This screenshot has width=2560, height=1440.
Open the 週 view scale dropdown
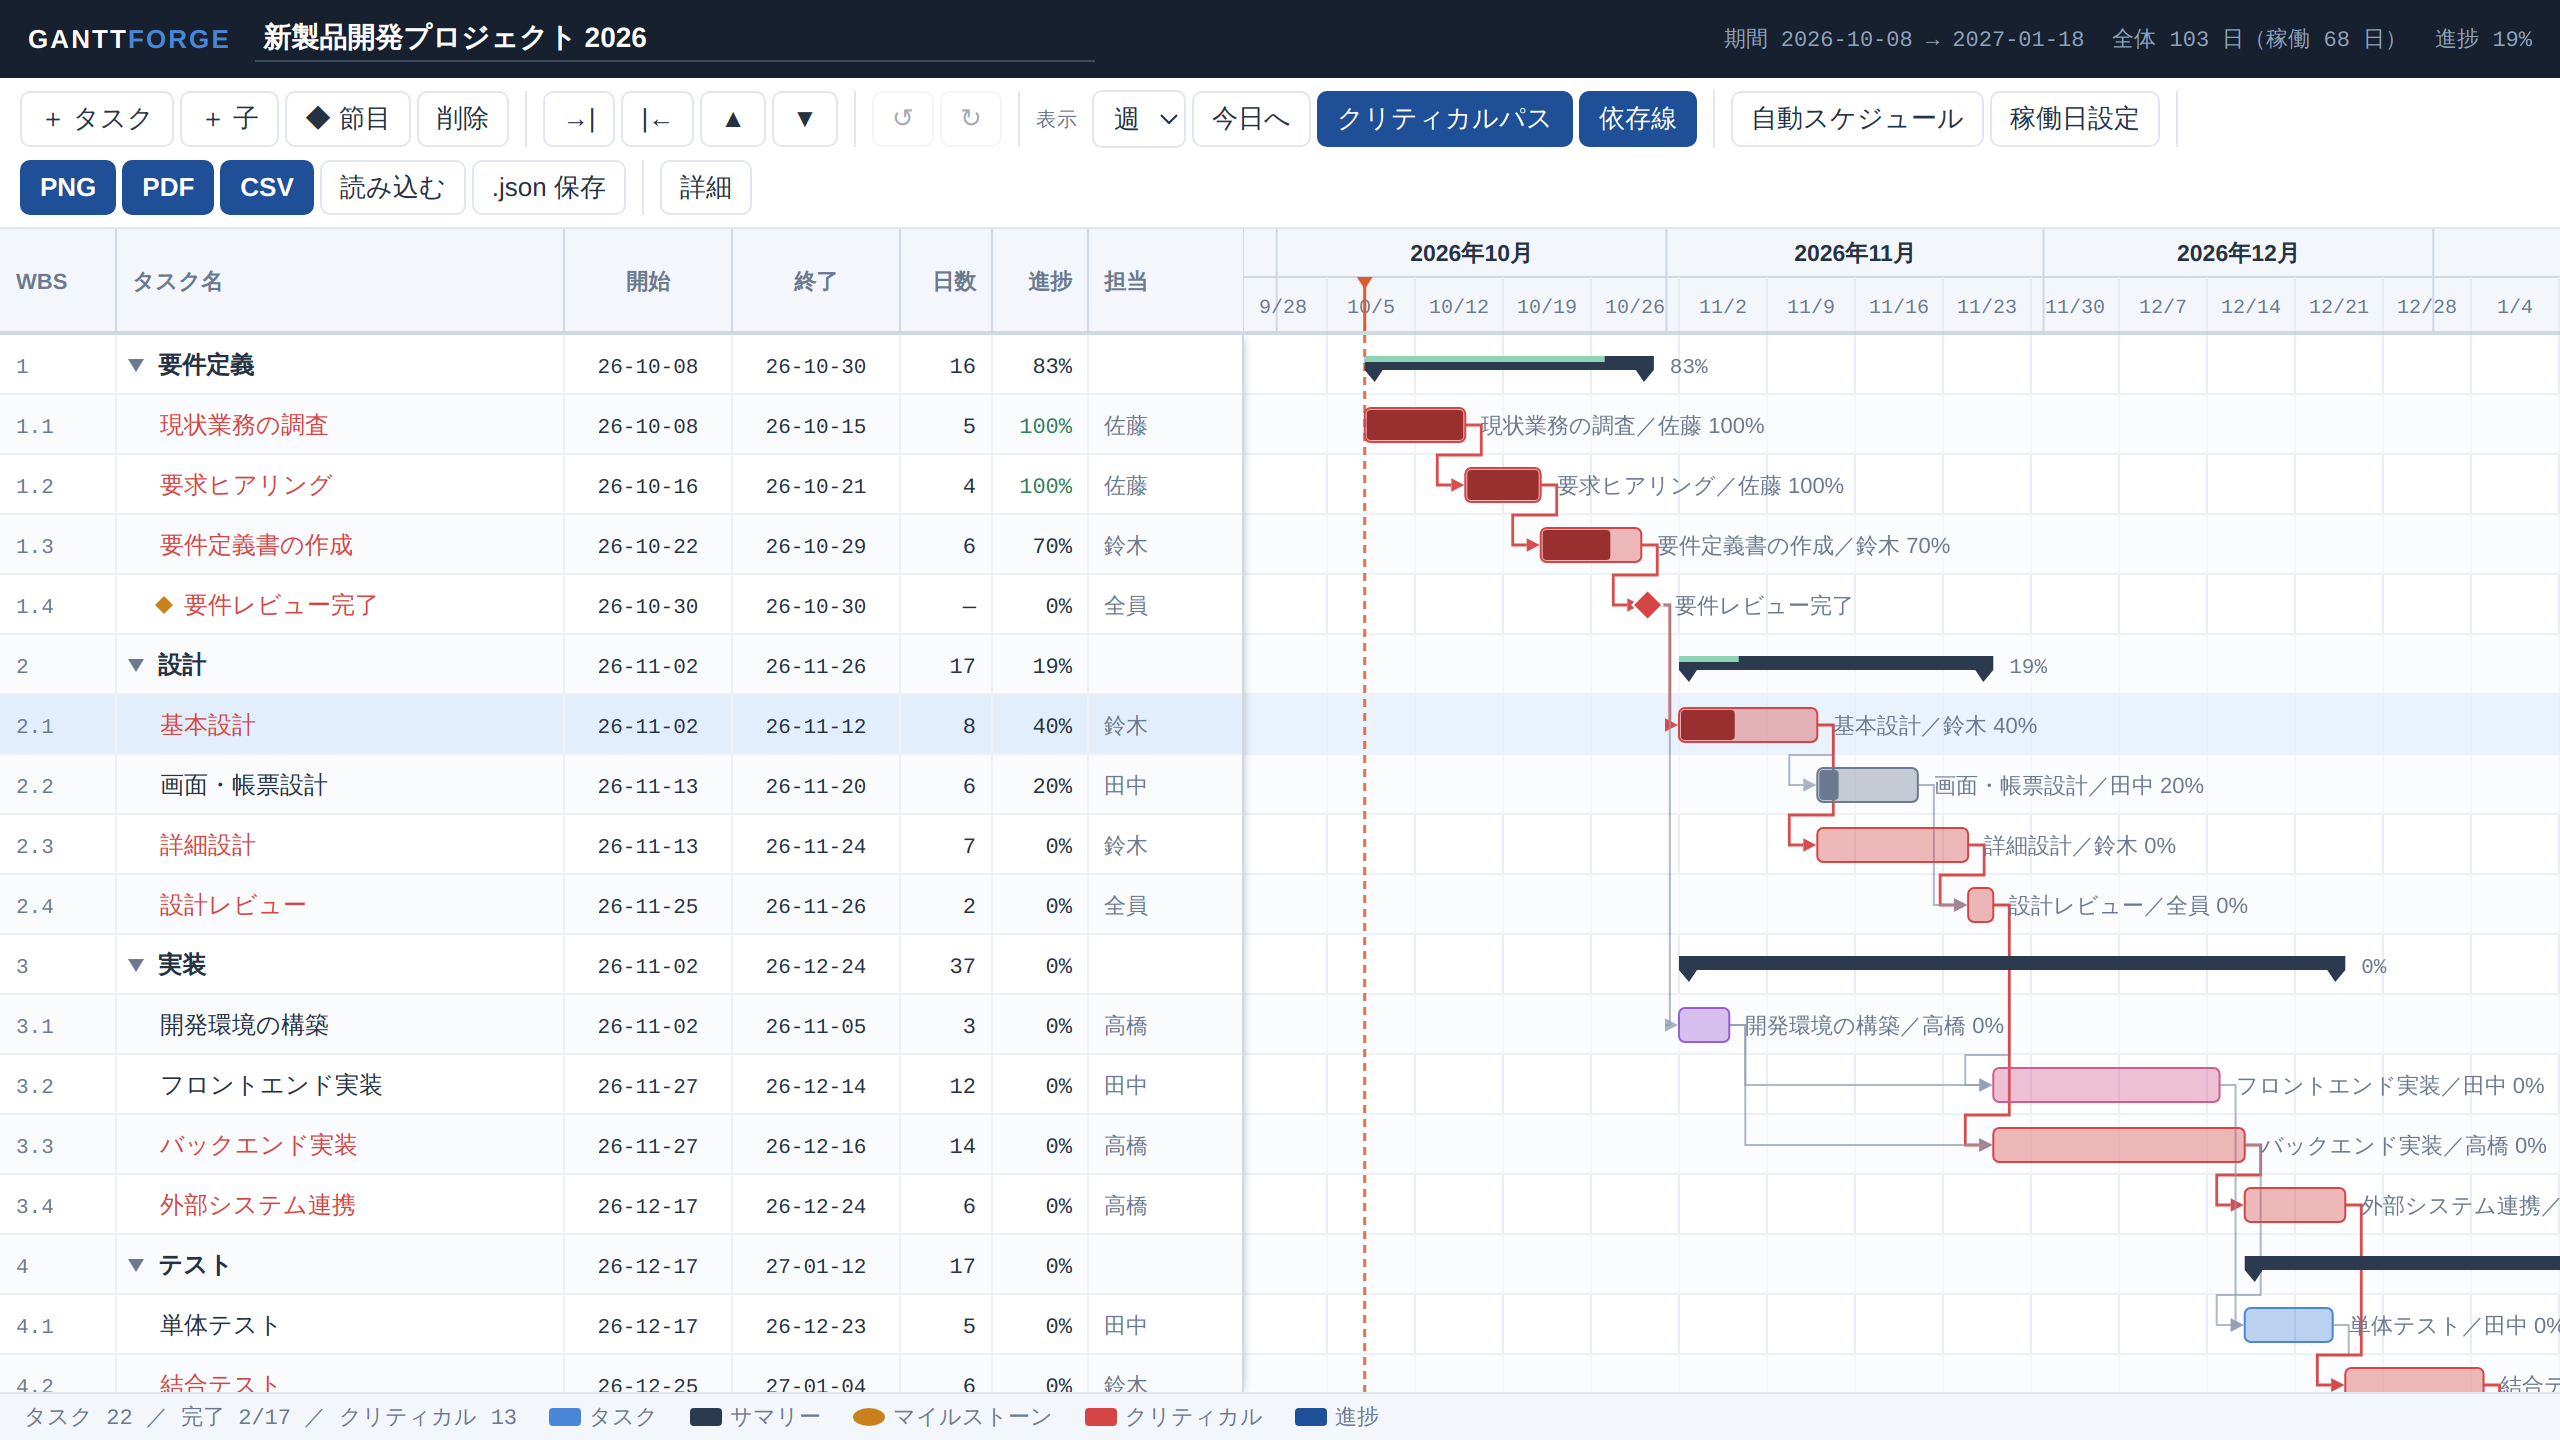[1139, 119]
